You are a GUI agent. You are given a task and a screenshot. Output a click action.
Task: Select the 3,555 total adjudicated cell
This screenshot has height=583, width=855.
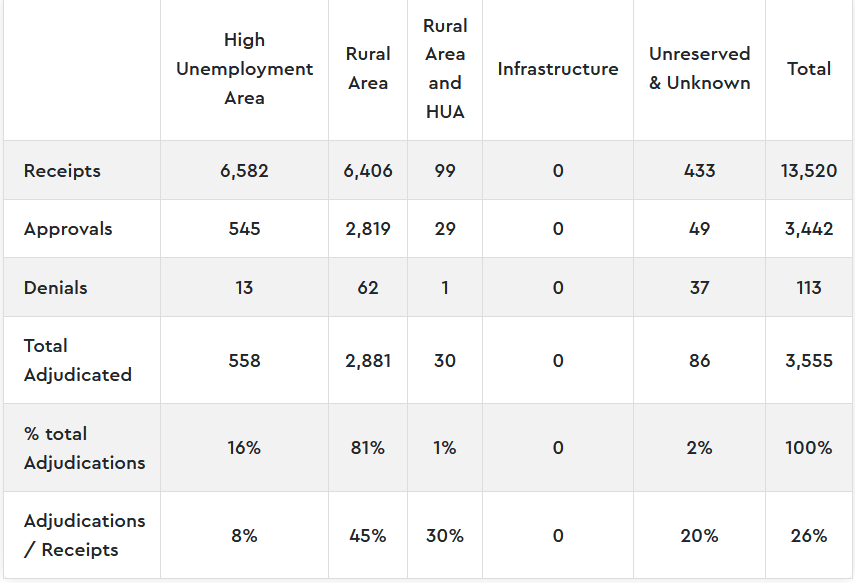point(809,361)
